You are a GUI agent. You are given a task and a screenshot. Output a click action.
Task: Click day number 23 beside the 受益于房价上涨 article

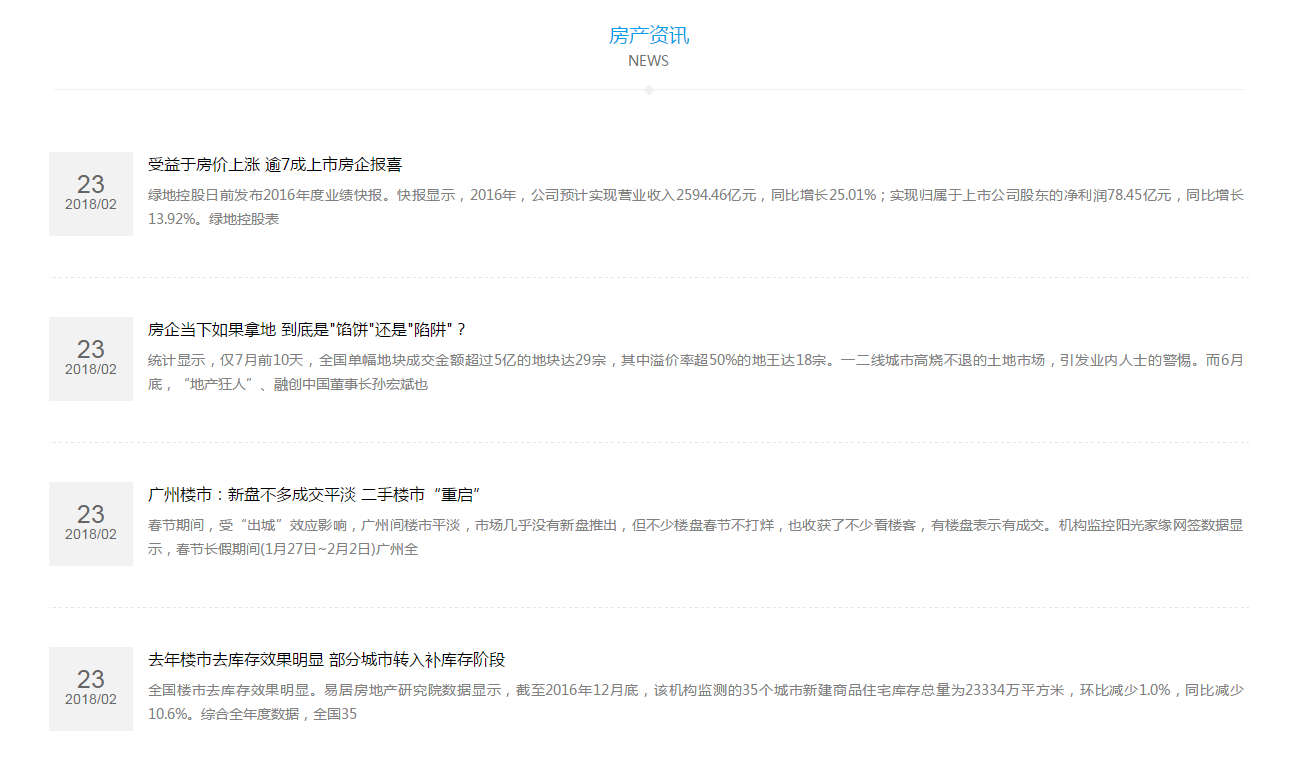(91, 184)
